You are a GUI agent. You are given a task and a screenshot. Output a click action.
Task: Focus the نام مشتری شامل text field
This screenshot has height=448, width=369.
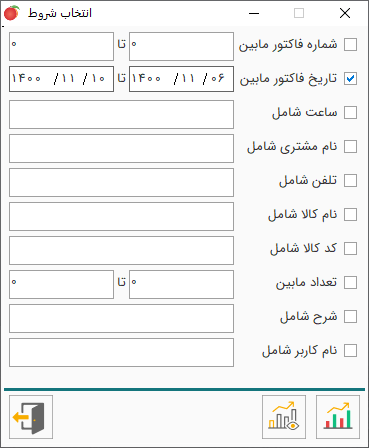tap(121, 149)
